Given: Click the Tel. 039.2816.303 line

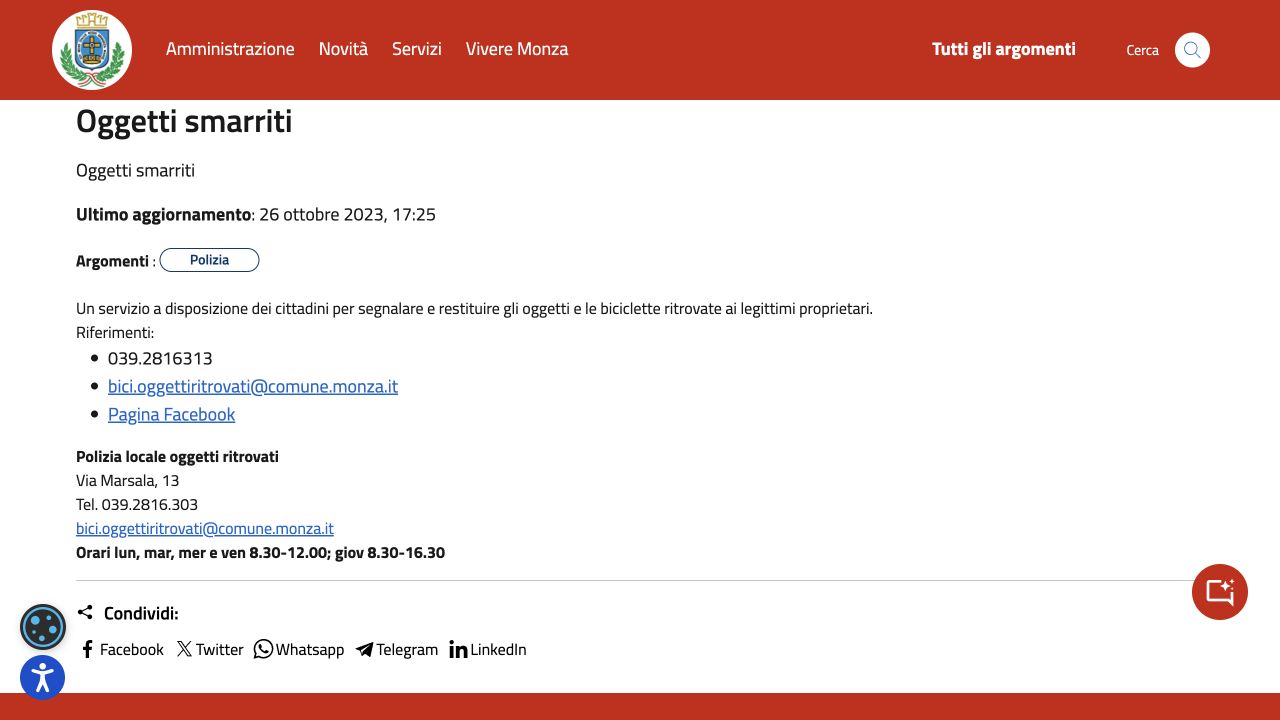Looking at the screenshot, I should click(x=137, y=504).
